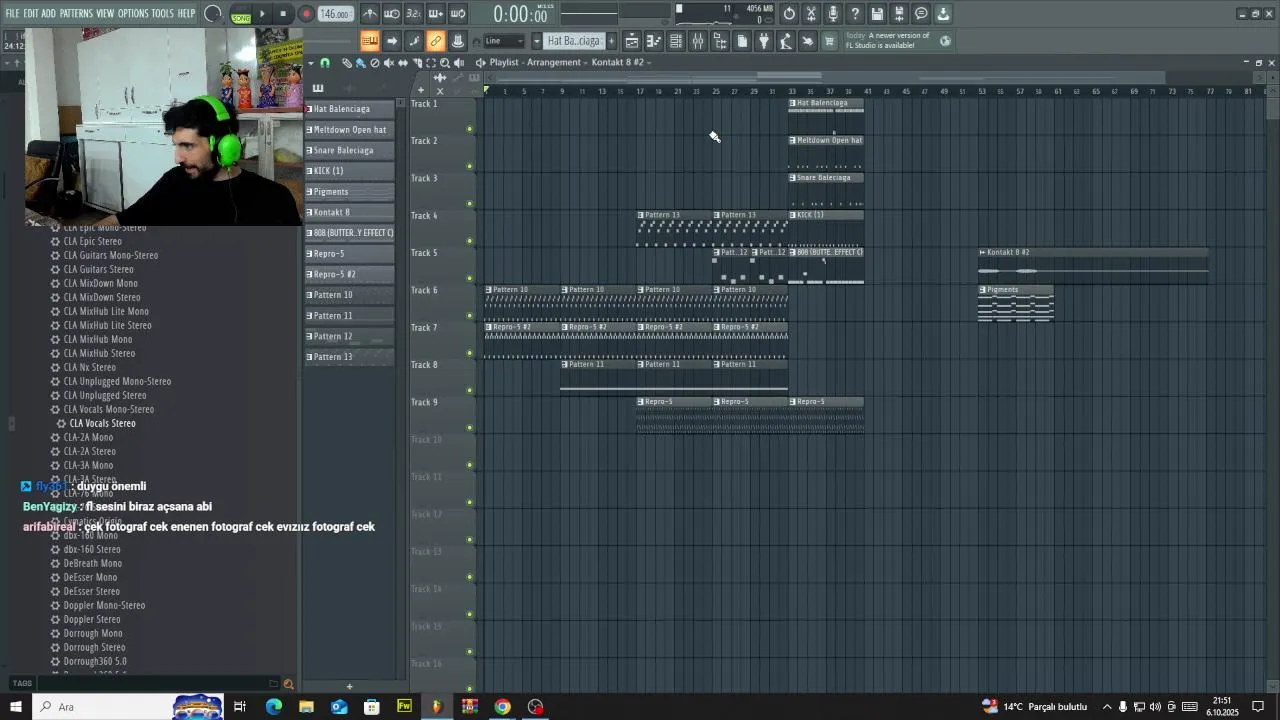Toggle the typing keyboard to piano button
This screenshot has height=720, width=1280.
pos(370,41)
